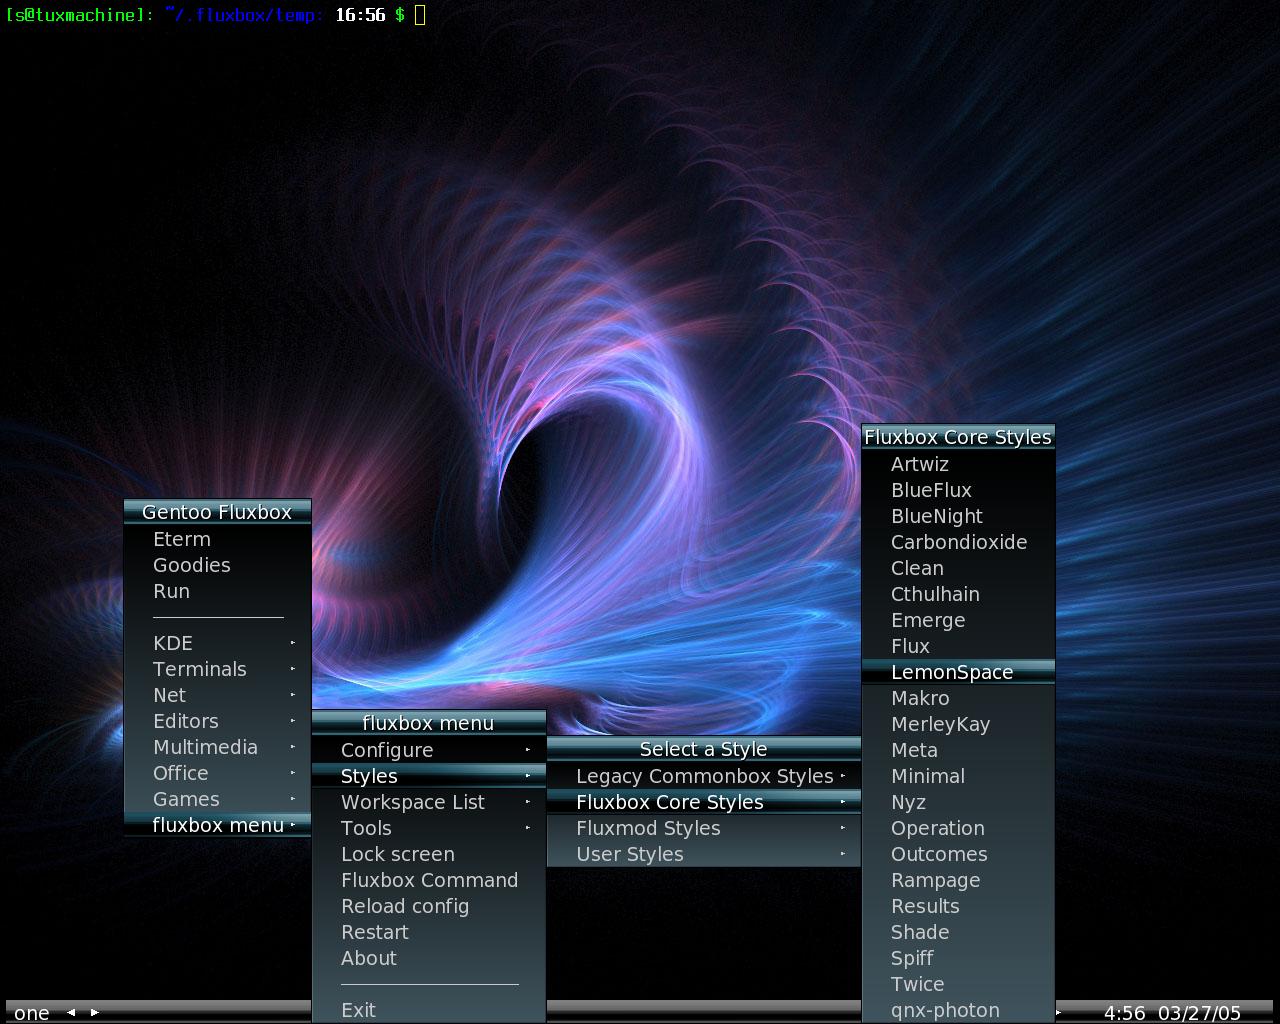Open the User Styles submenu

coord(704,854)
